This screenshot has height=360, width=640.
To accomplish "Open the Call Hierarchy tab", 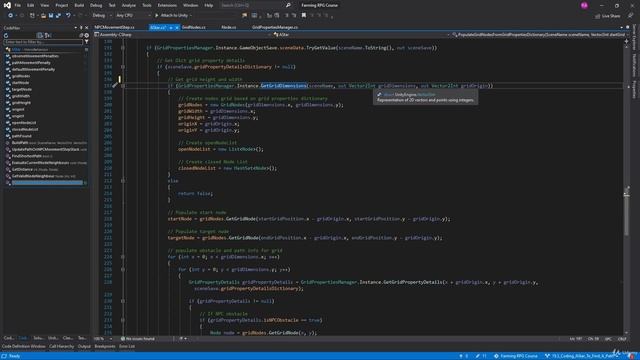I will pos(61,347).
